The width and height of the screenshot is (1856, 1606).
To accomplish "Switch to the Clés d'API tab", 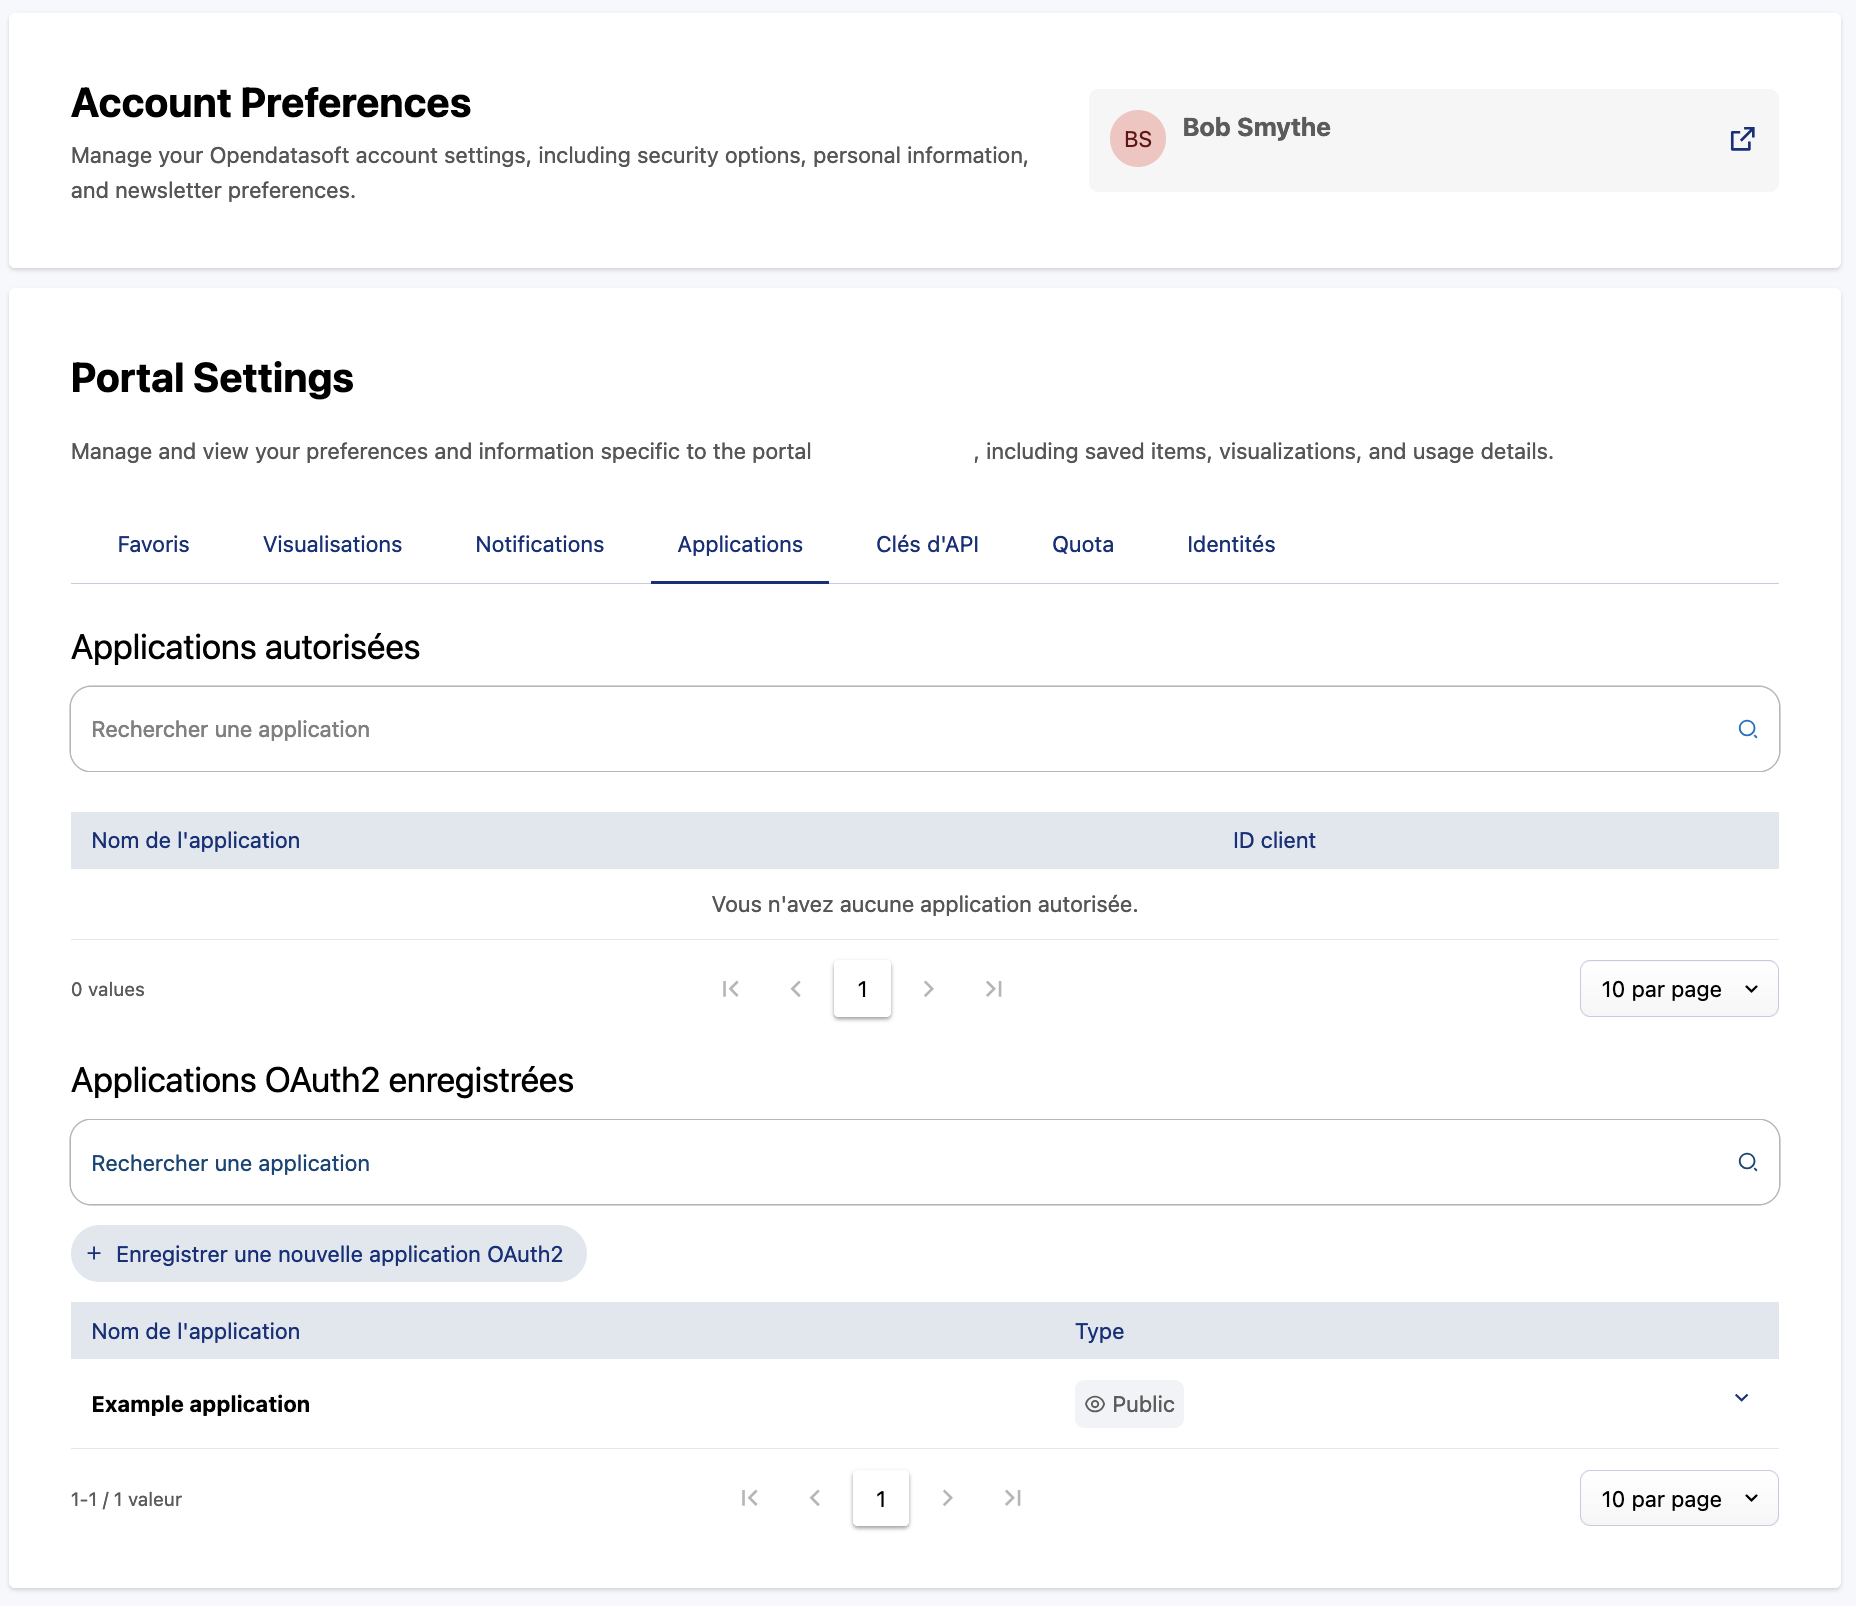I will [927, 544].
